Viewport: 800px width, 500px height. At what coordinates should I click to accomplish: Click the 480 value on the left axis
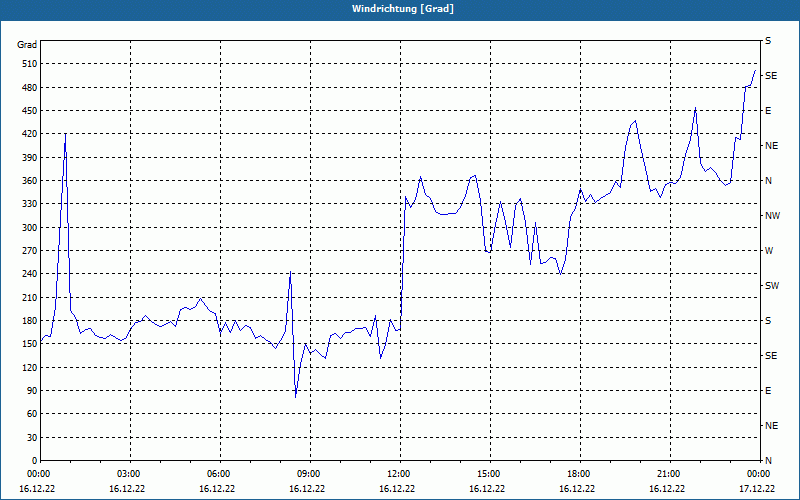pos(29,88)
